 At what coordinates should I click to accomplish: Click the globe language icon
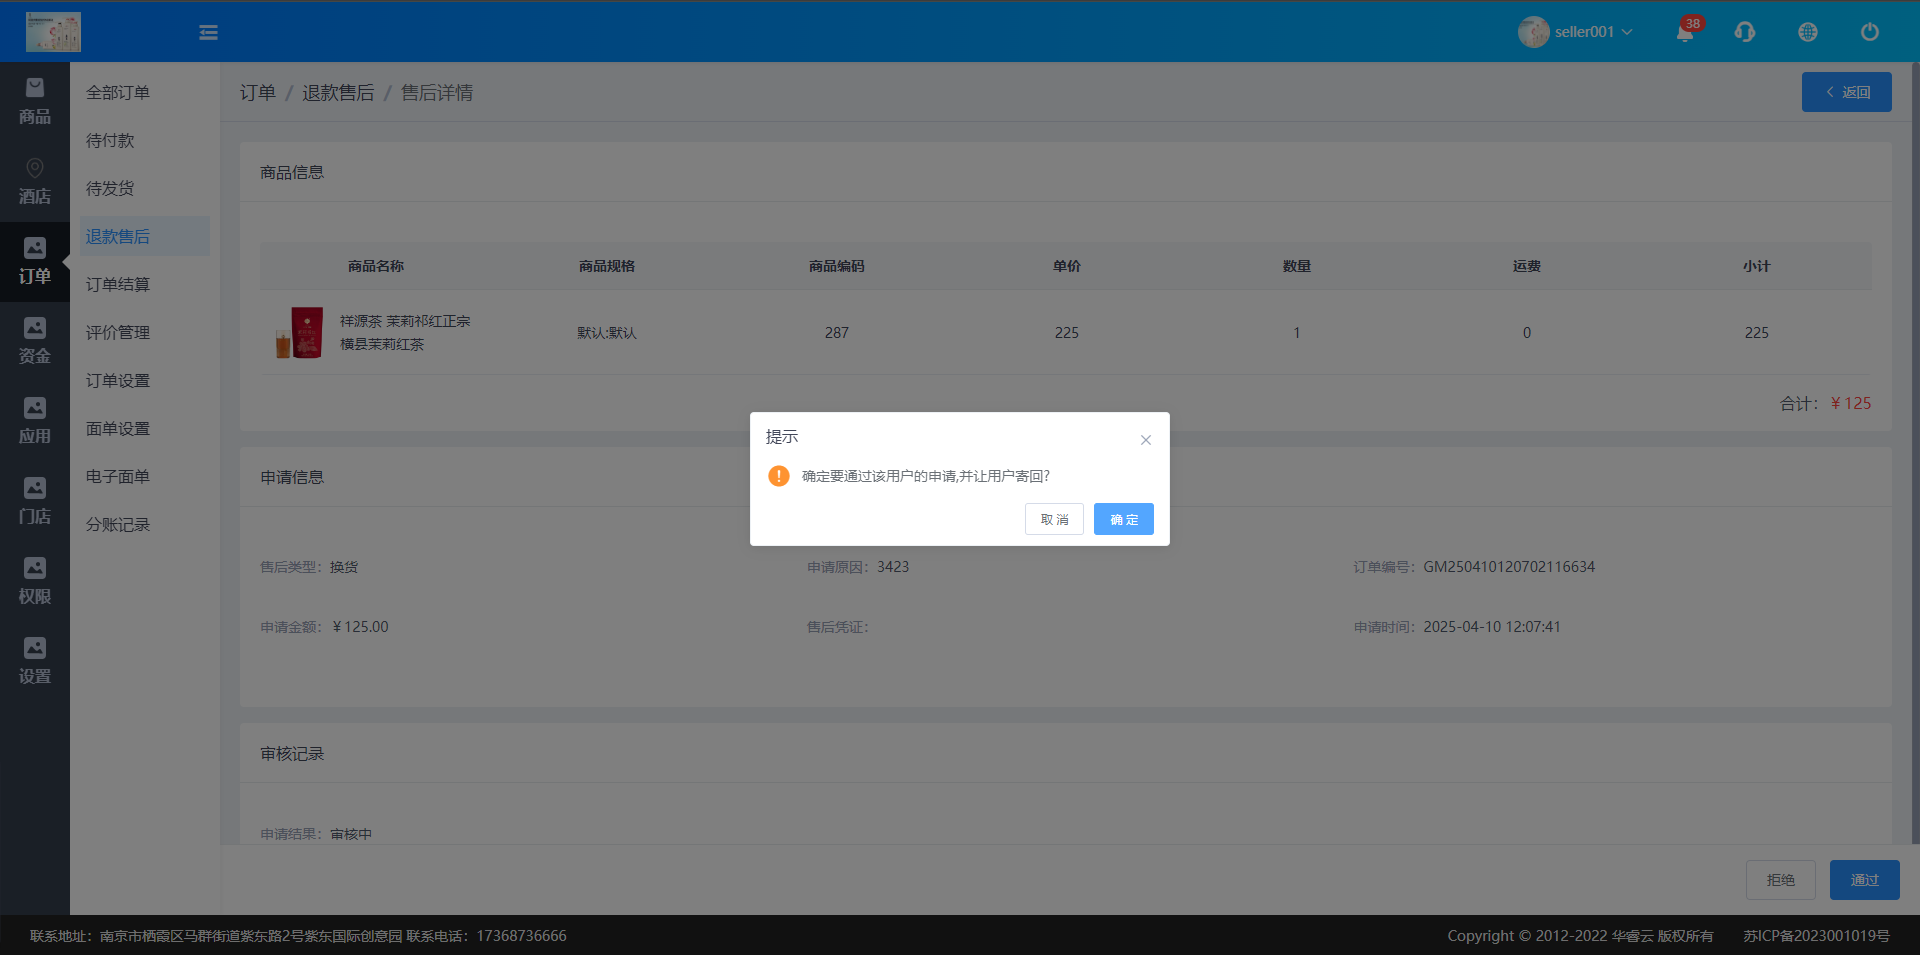coord(1808,32)
